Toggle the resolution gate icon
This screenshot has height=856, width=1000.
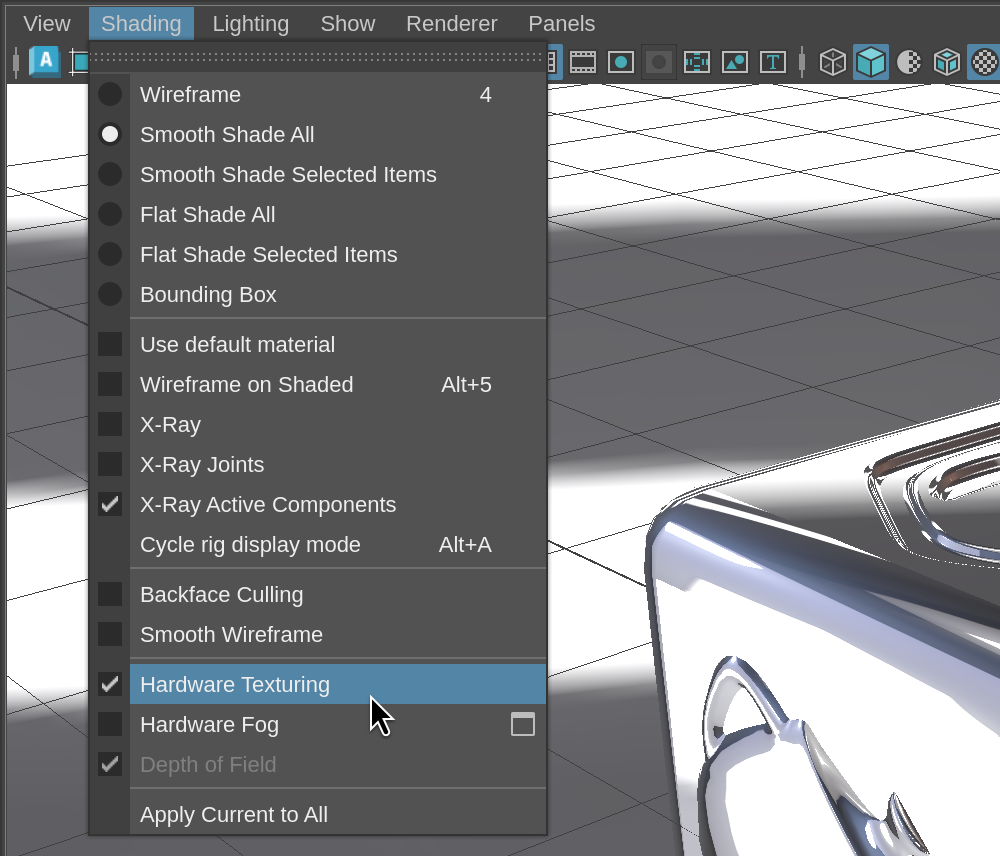click(x=621, y=63)
